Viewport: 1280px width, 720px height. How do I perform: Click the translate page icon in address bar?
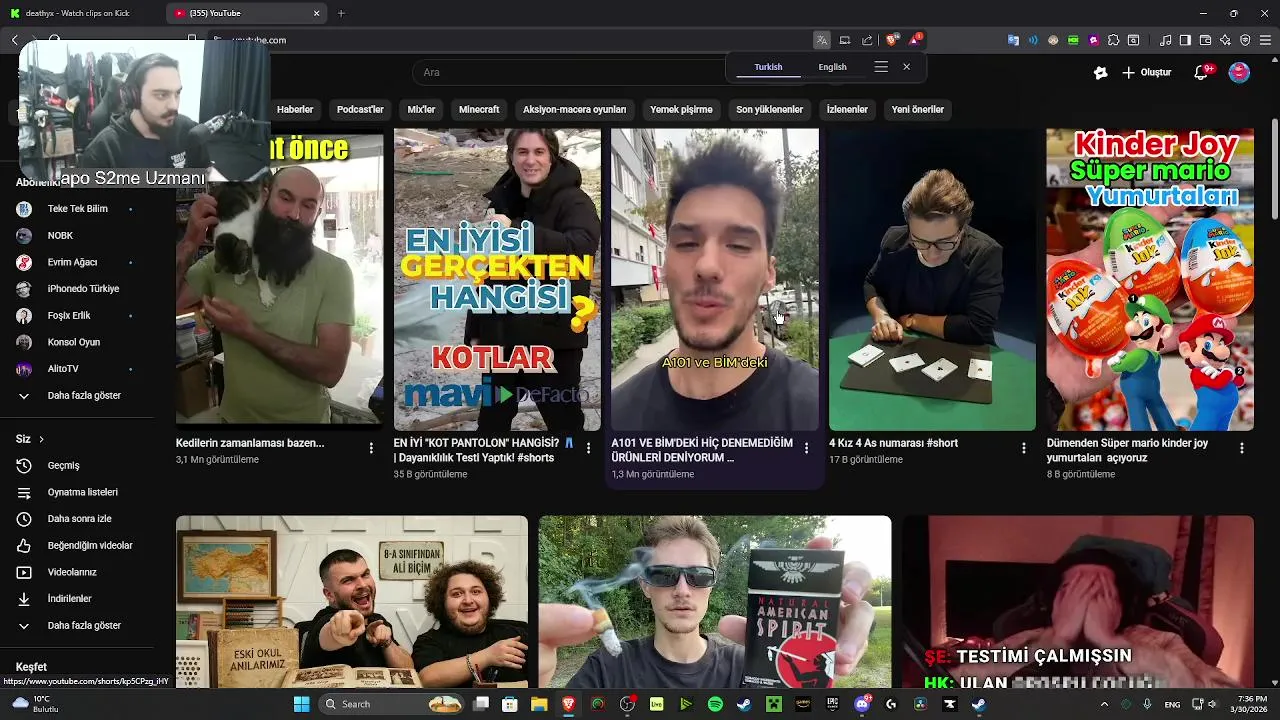[x=821, y=40]
